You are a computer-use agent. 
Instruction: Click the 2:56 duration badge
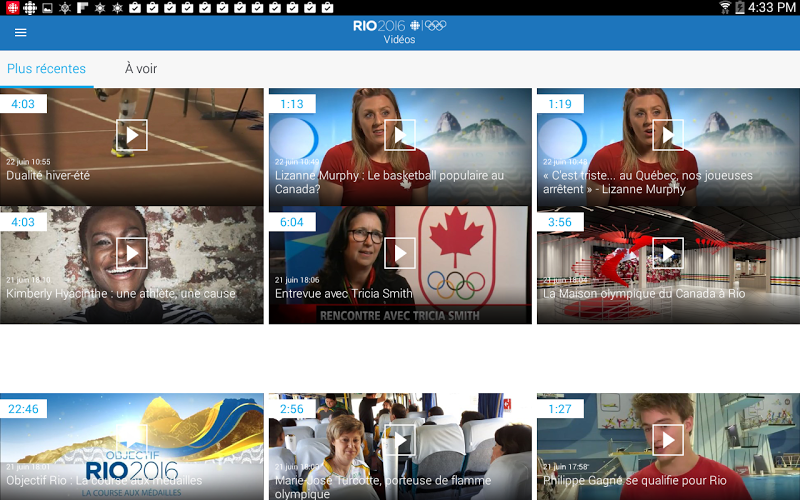tap(292, 409)
